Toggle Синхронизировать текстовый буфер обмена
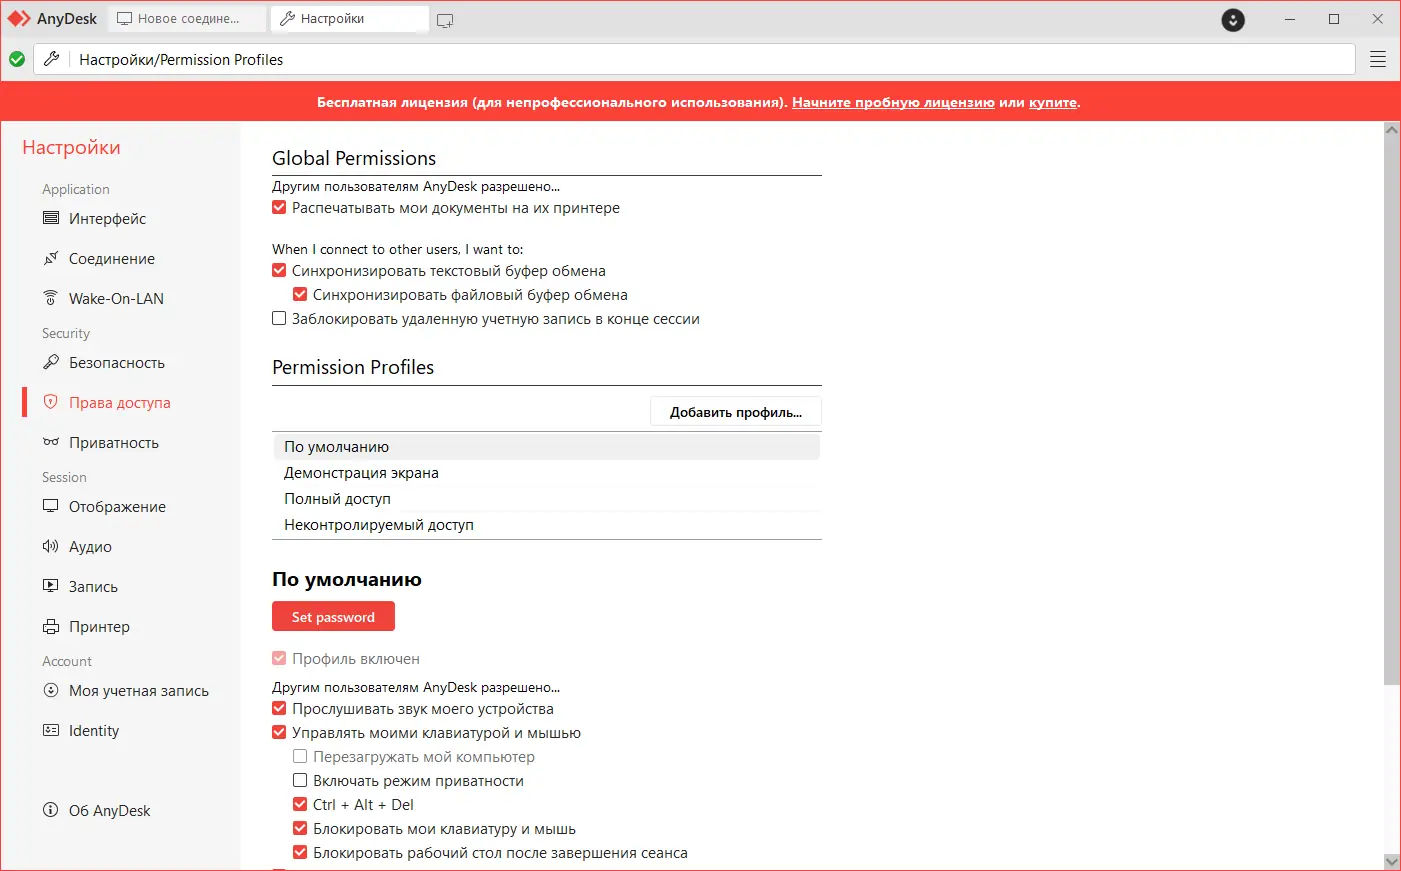 279,271
